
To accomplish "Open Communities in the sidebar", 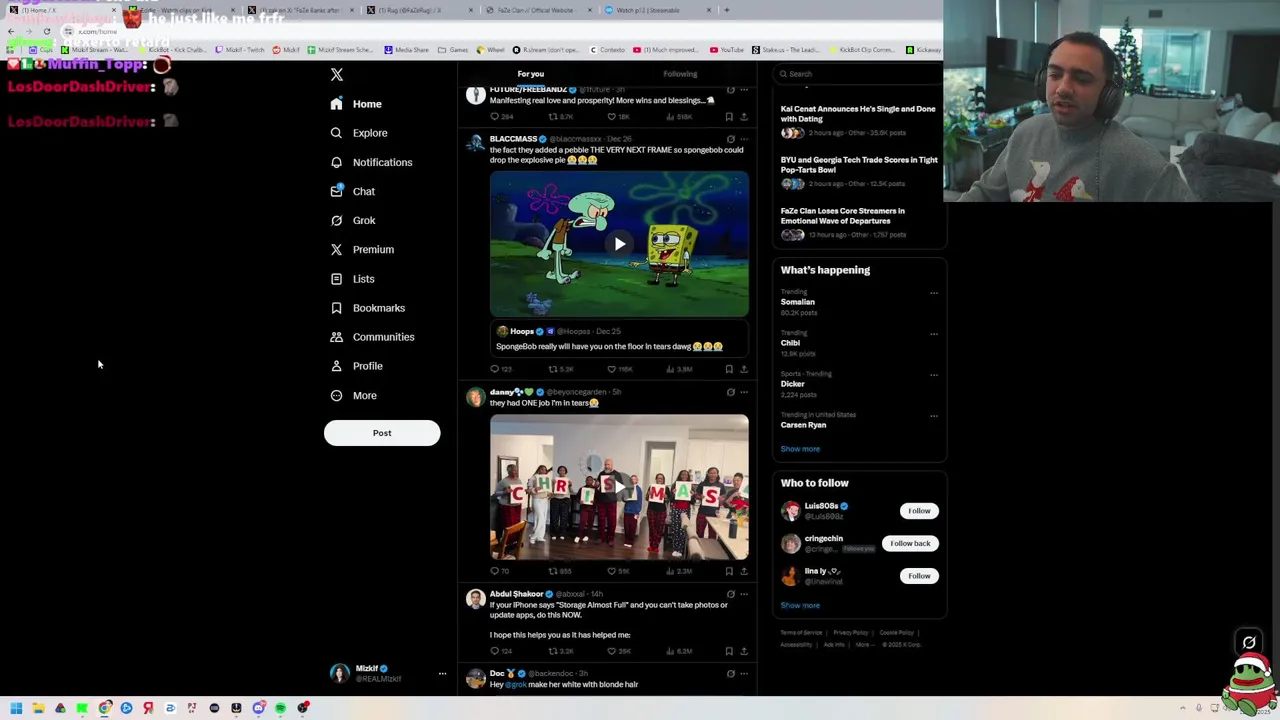I will pyautogui.click(x=372, y=337).
